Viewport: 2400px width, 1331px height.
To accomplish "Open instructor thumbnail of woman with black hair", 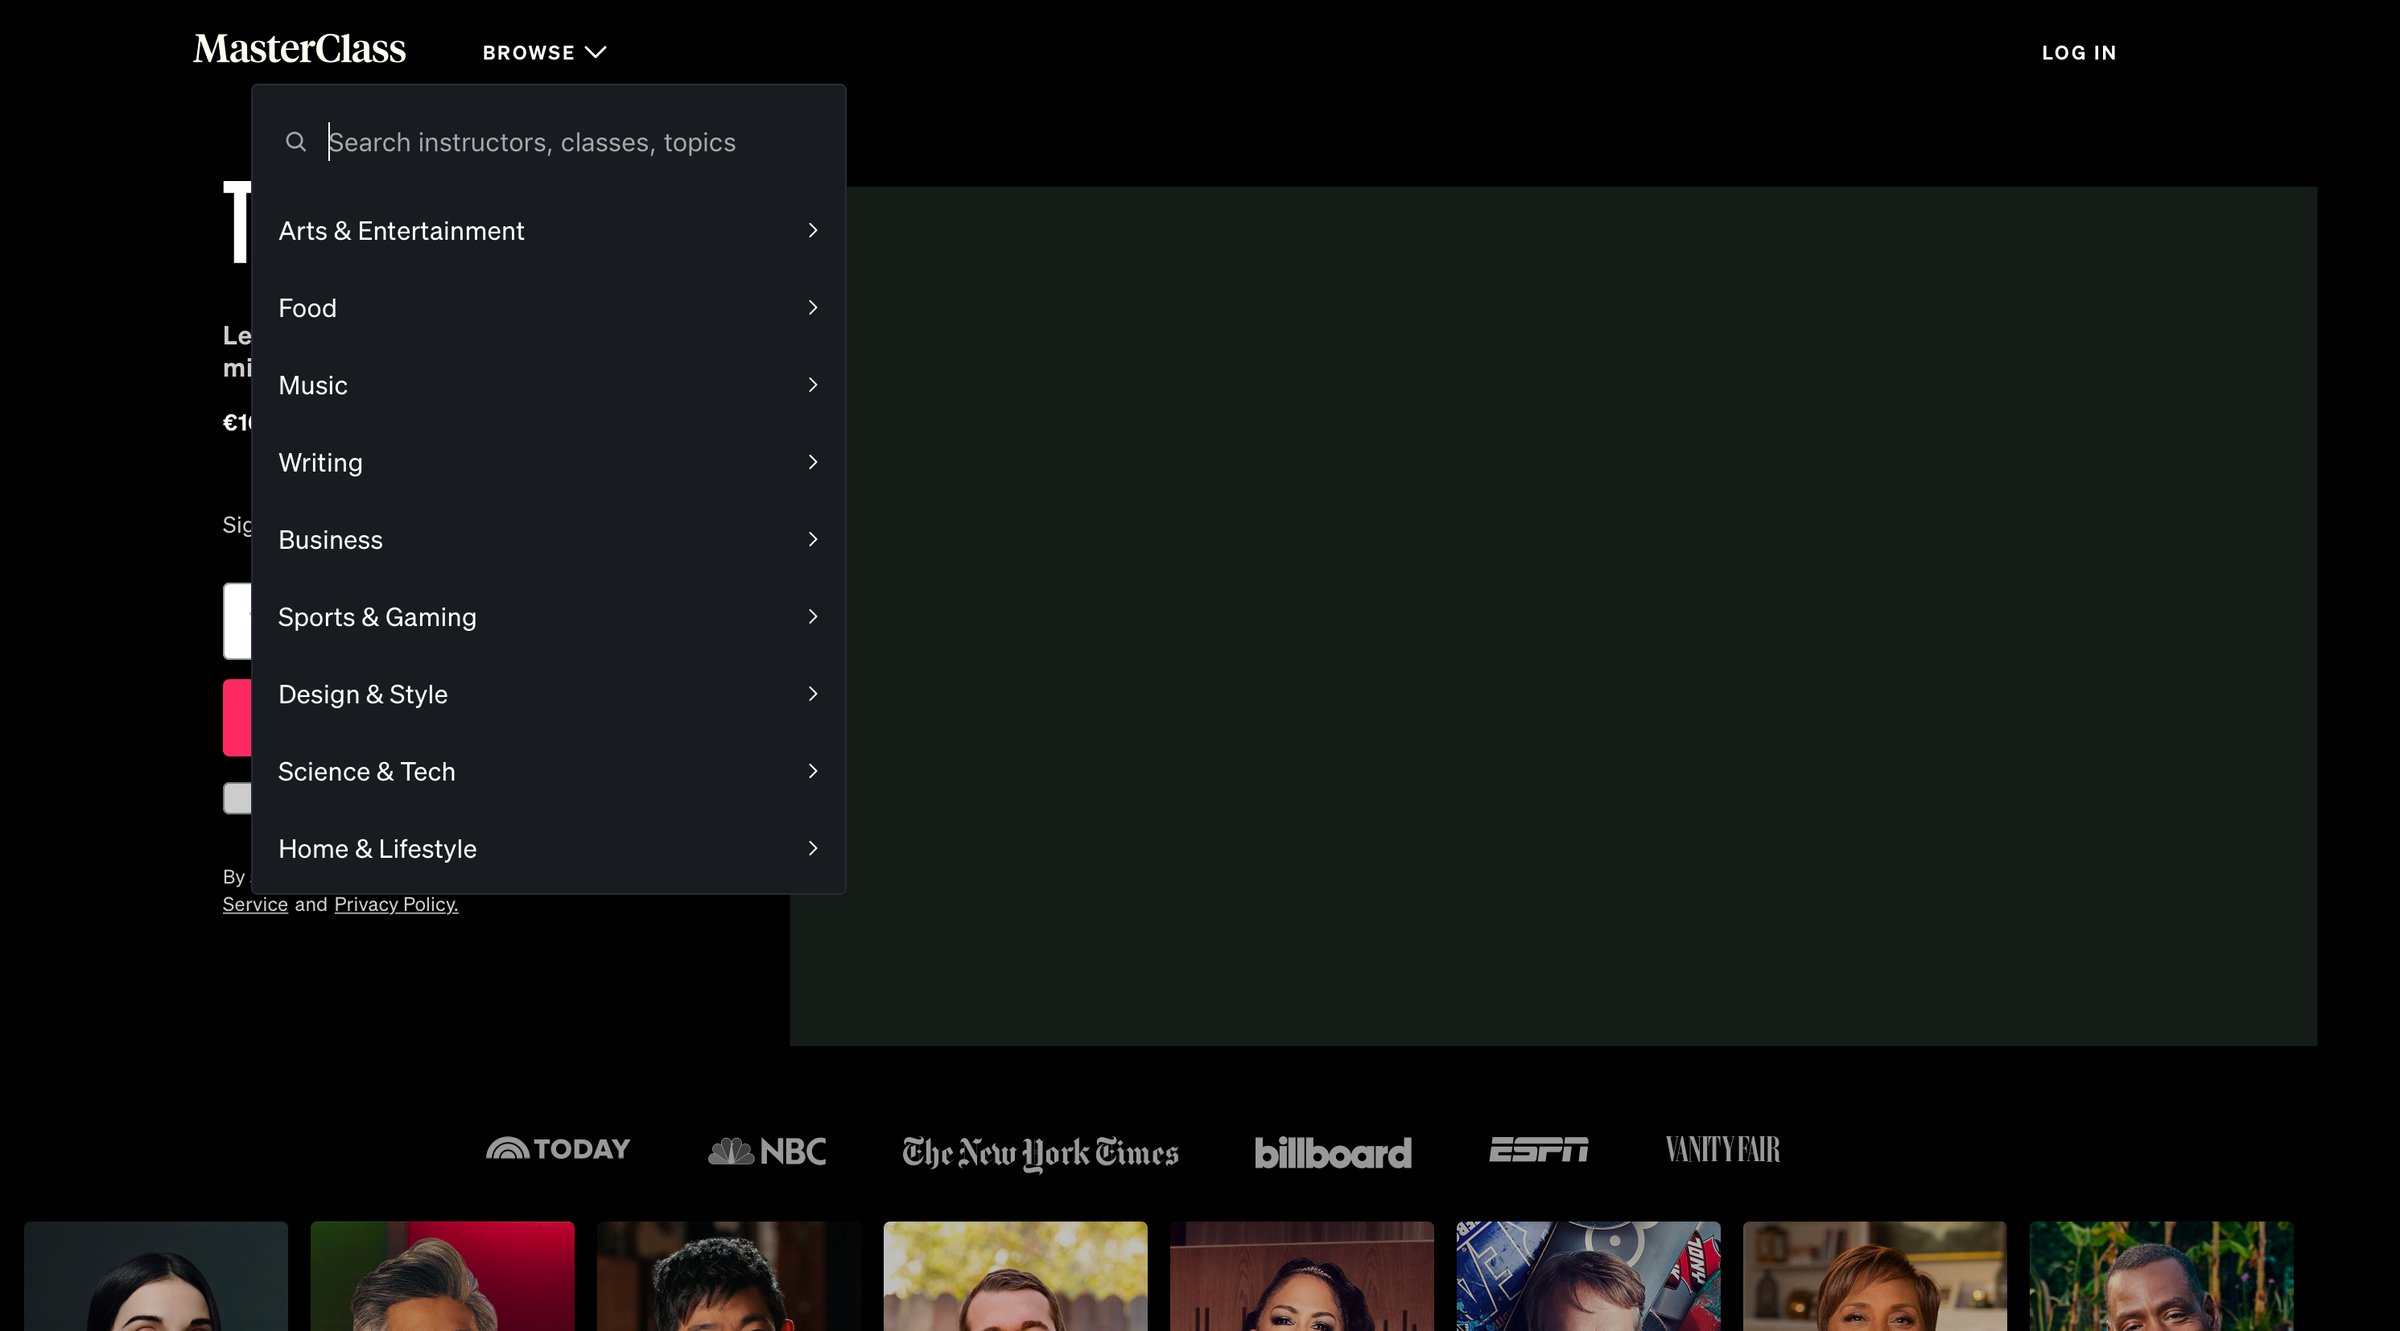I will pyautogui.click(x=156, y=1276).
